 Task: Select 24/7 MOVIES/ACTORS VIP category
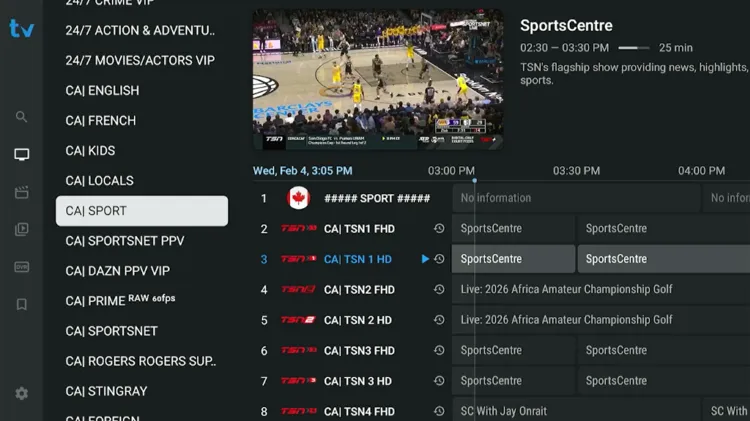pos(142,60)
